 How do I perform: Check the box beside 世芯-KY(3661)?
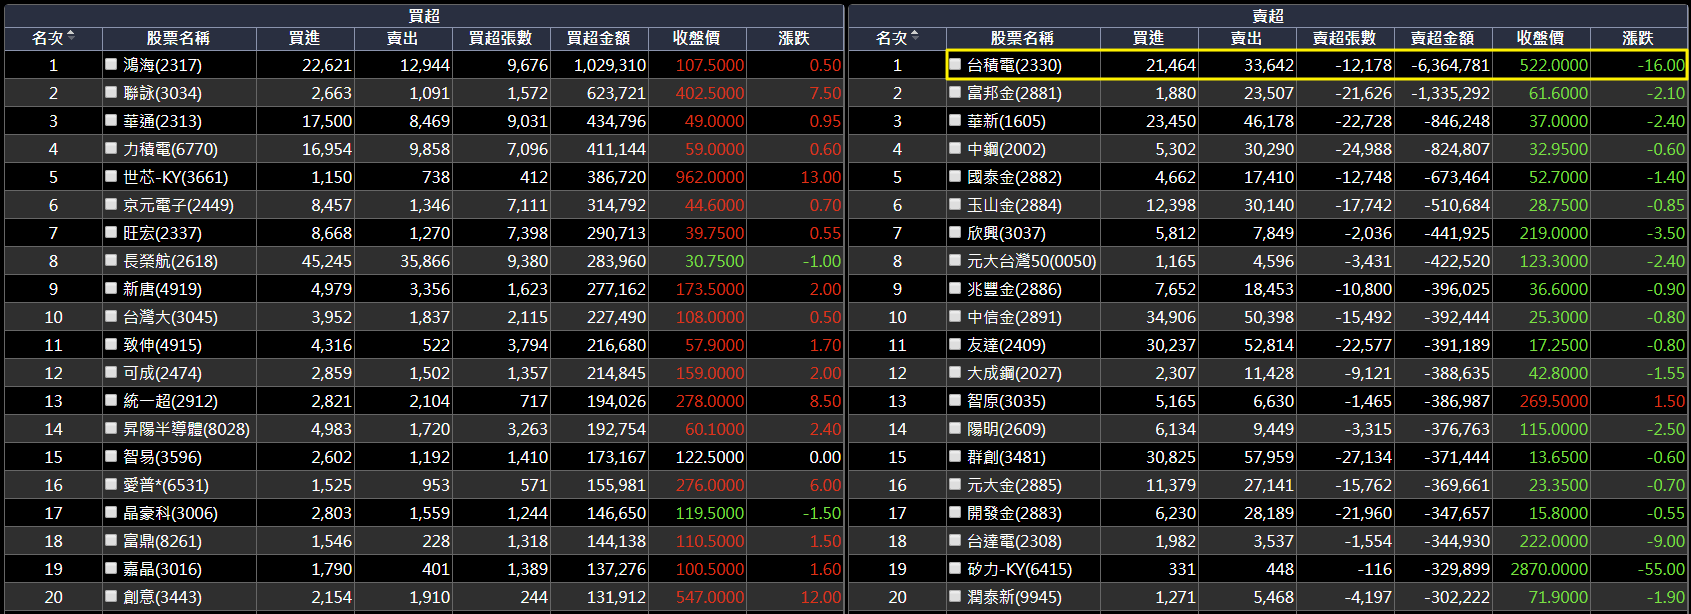click(111, 176)
